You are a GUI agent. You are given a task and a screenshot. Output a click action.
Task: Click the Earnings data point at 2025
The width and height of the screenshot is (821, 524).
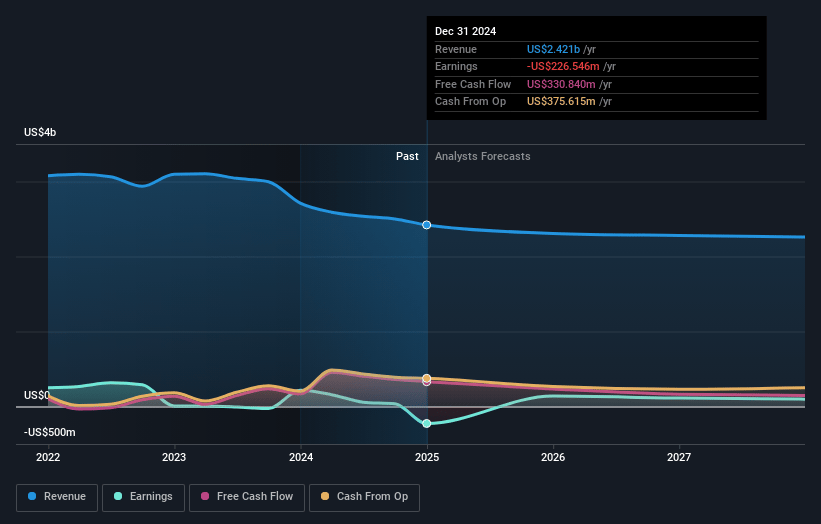427,423
